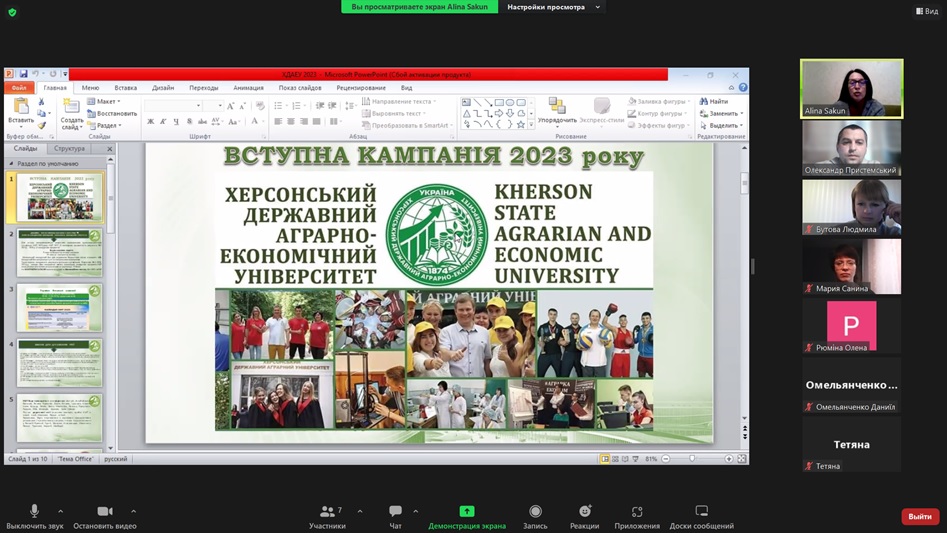947x533 pixels.
Task: Collapse the Раздел по умолчанию section
Action: pyautogui.click(x=11, y=164)
